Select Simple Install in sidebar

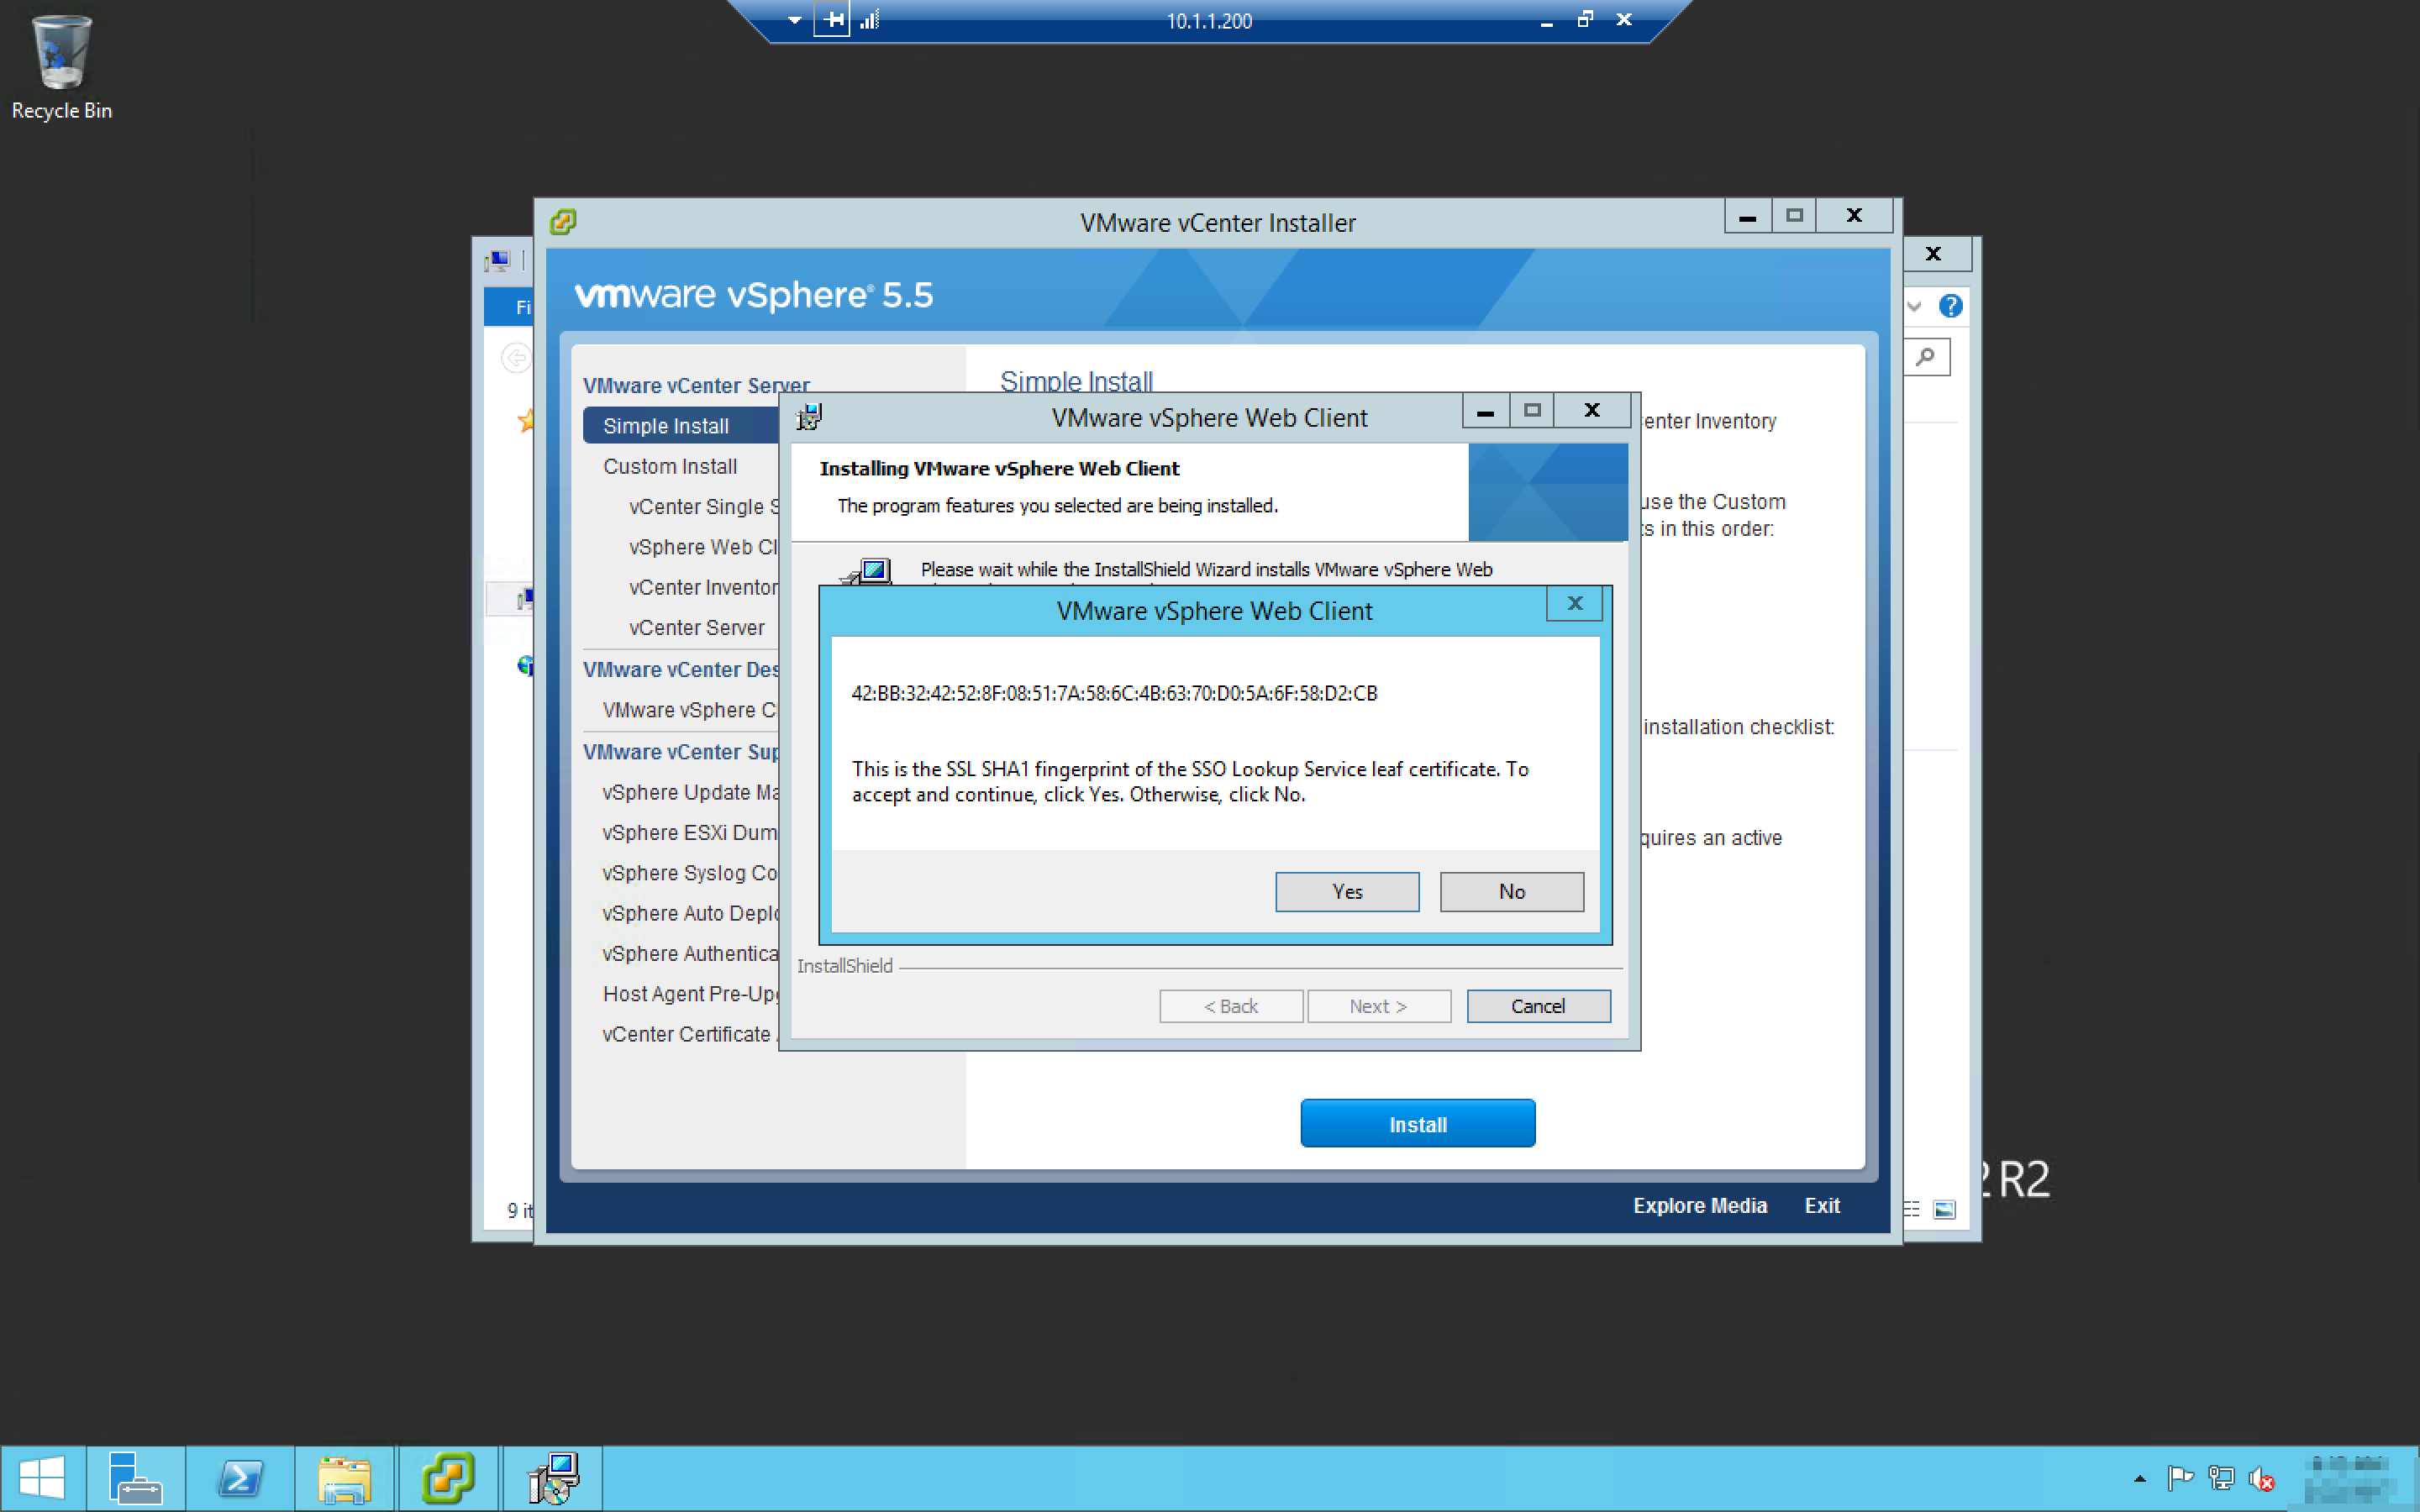(x=681, y=426)
